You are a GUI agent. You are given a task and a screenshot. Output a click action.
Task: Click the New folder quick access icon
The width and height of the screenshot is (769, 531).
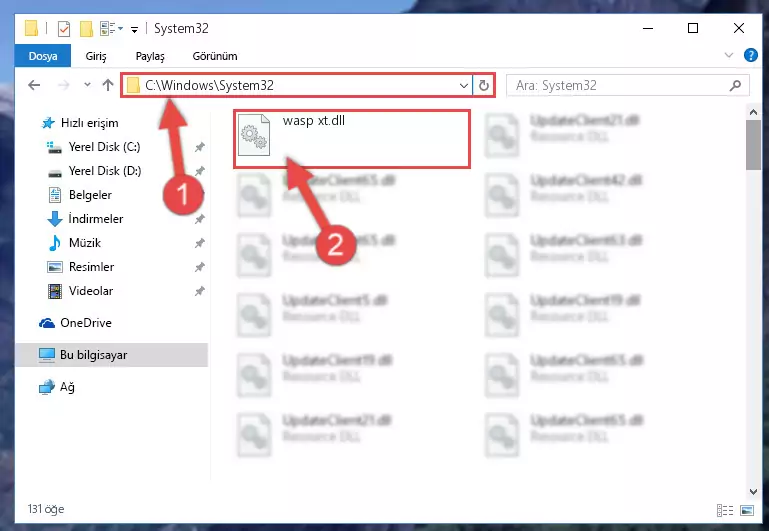tap(86, 29)
